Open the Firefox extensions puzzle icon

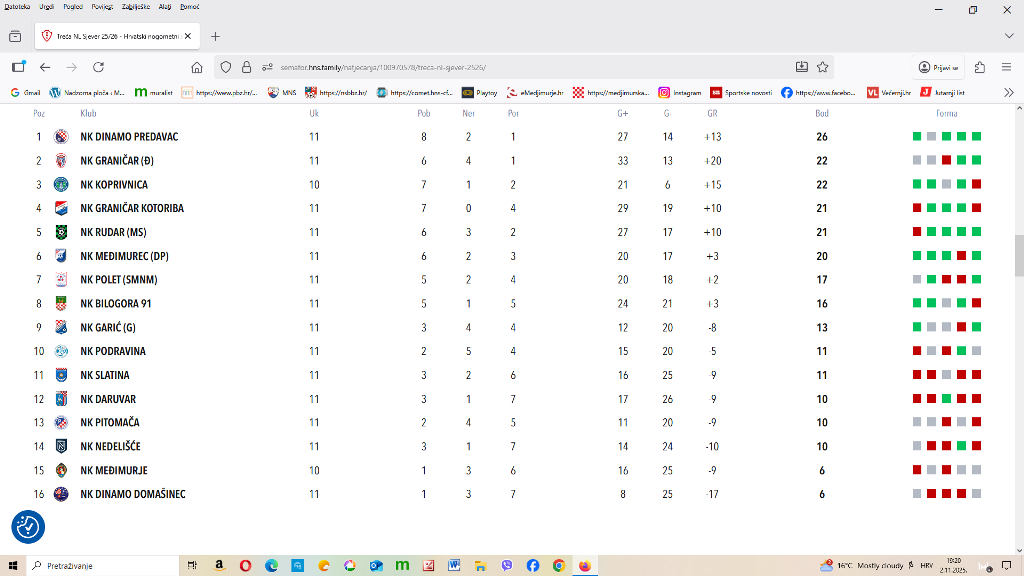pyautogui.click(x=979, y=67)
